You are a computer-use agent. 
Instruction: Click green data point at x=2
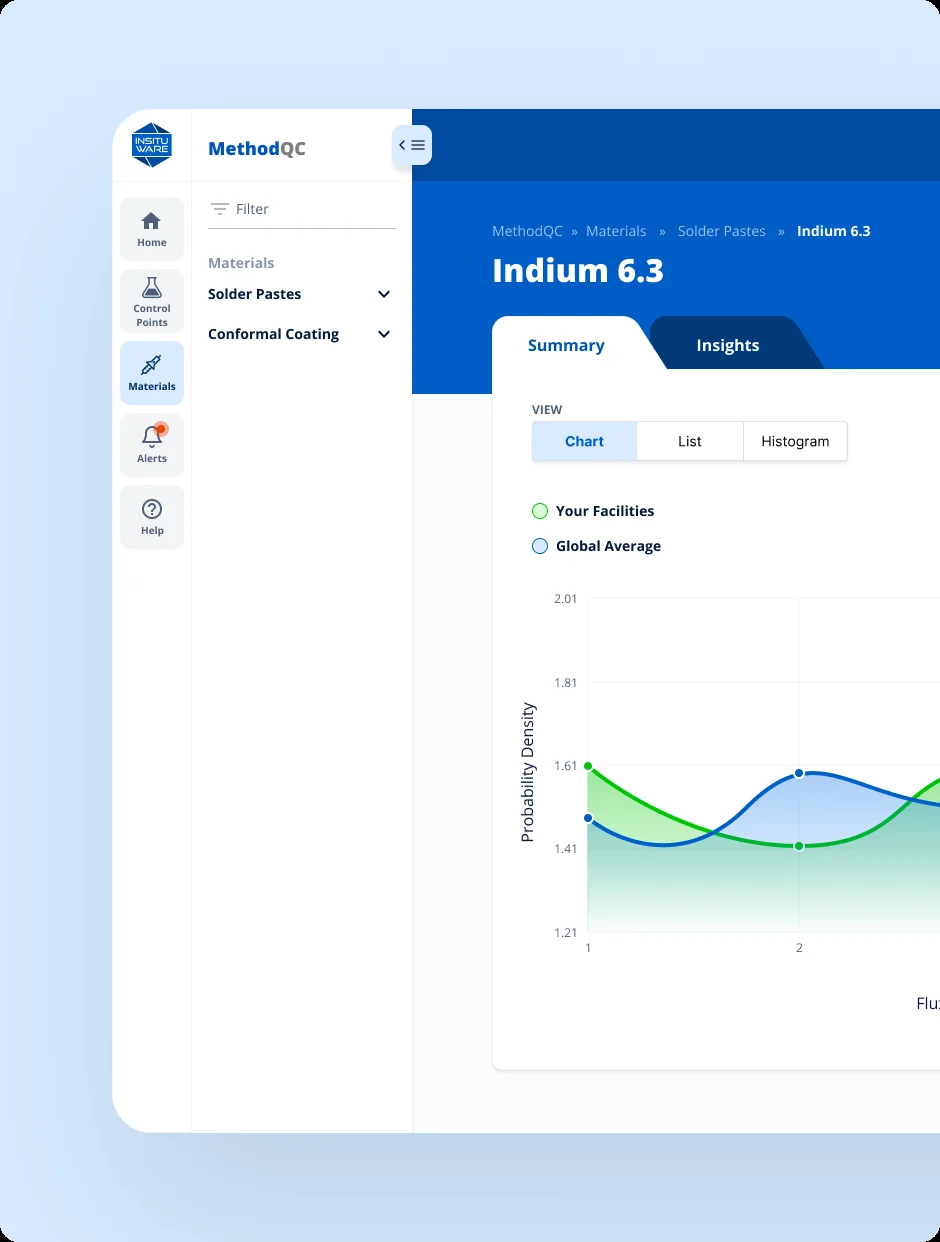(x=799, y=846)
